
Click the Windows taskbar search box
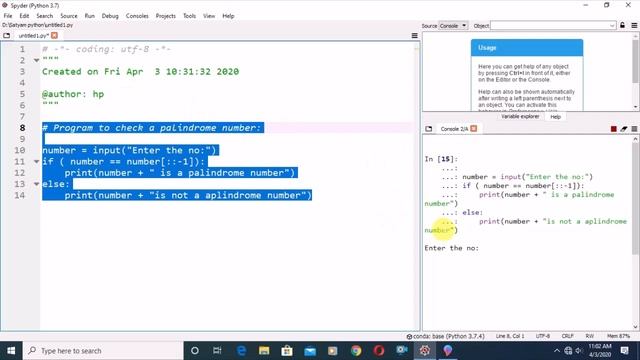coord(103,351)
